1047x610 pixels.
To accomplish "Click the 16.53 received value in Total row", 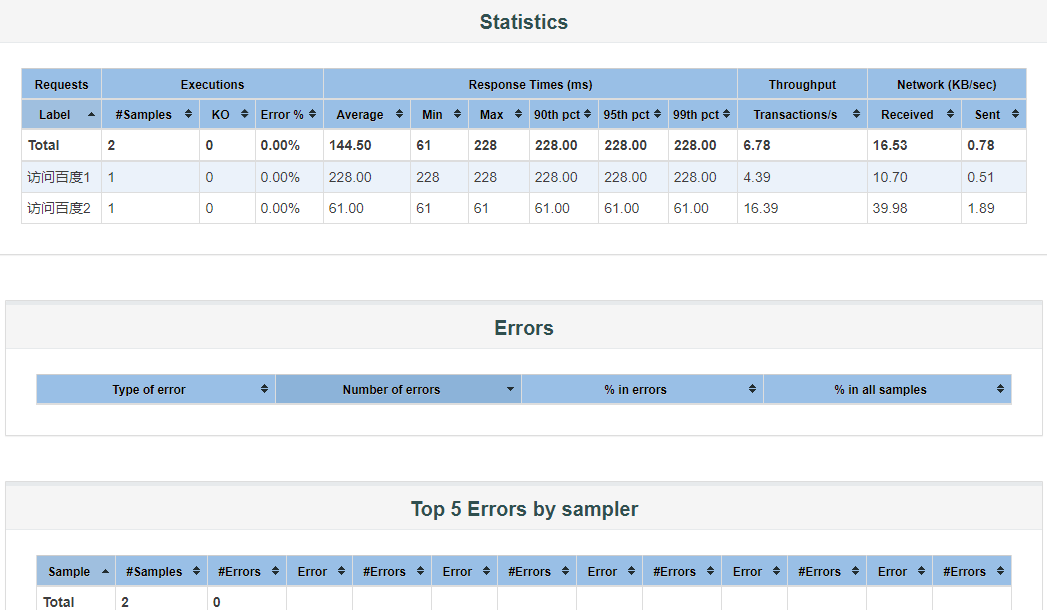I will (x=889, y=145).
